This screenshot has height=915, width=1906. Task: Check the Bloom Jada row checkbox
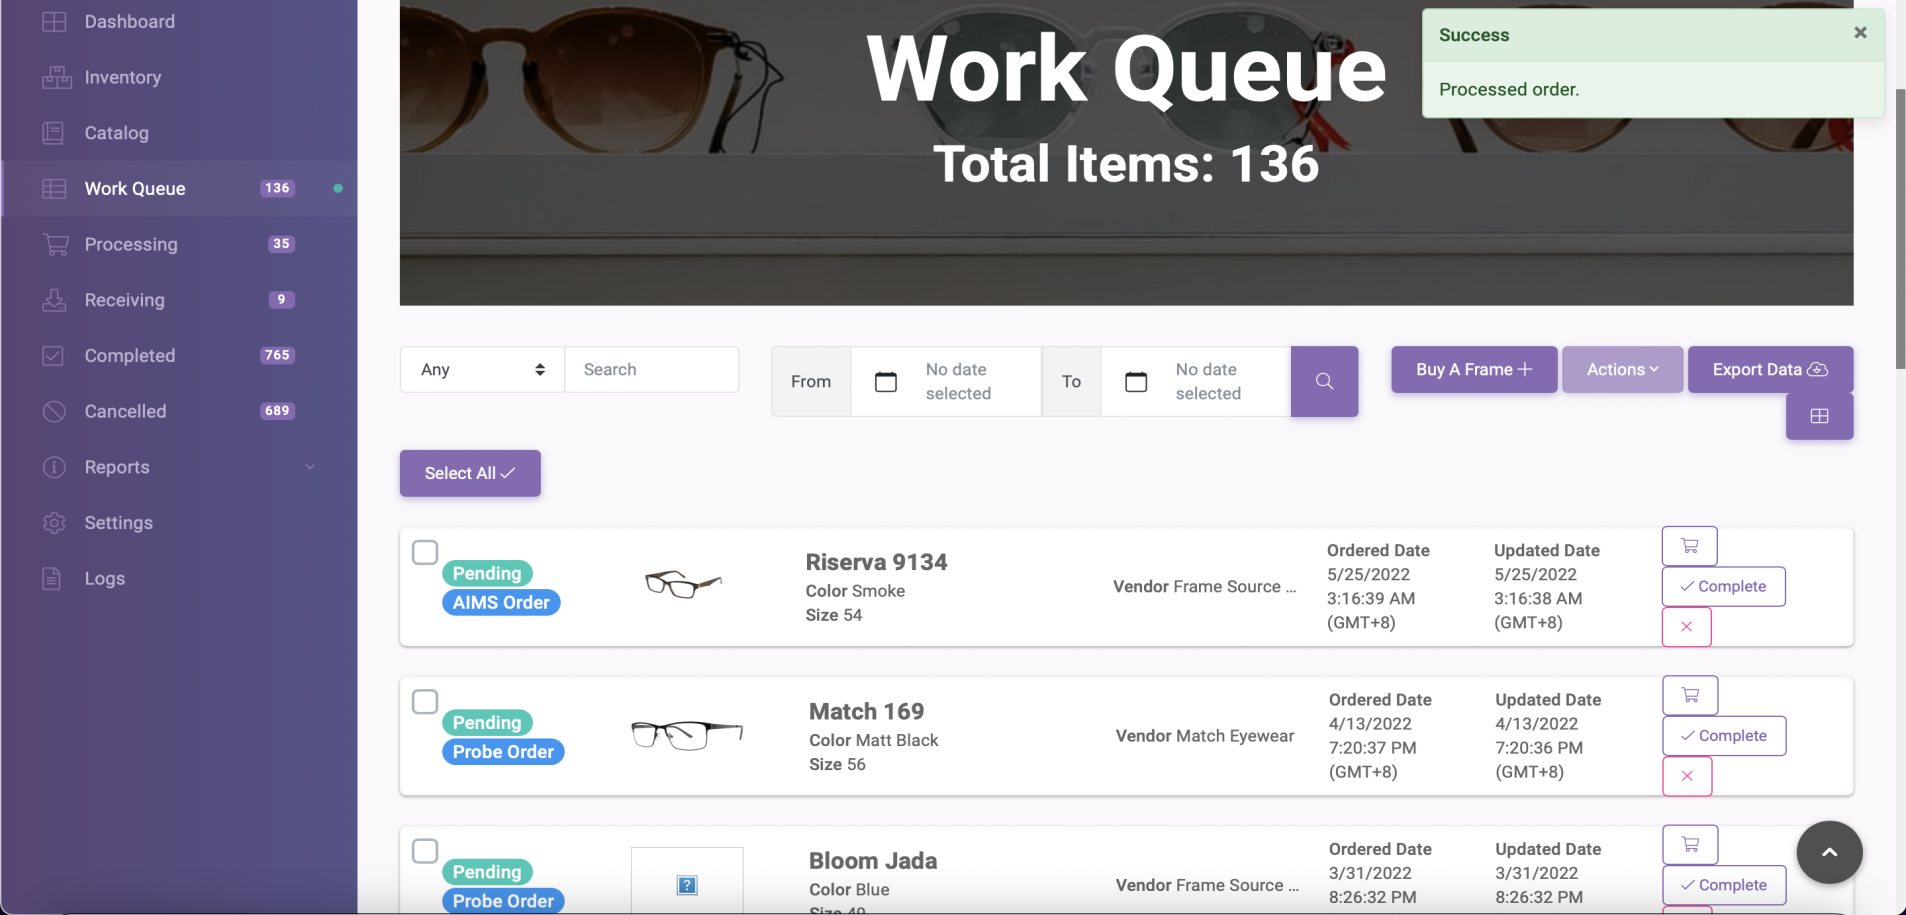(425, 850)
